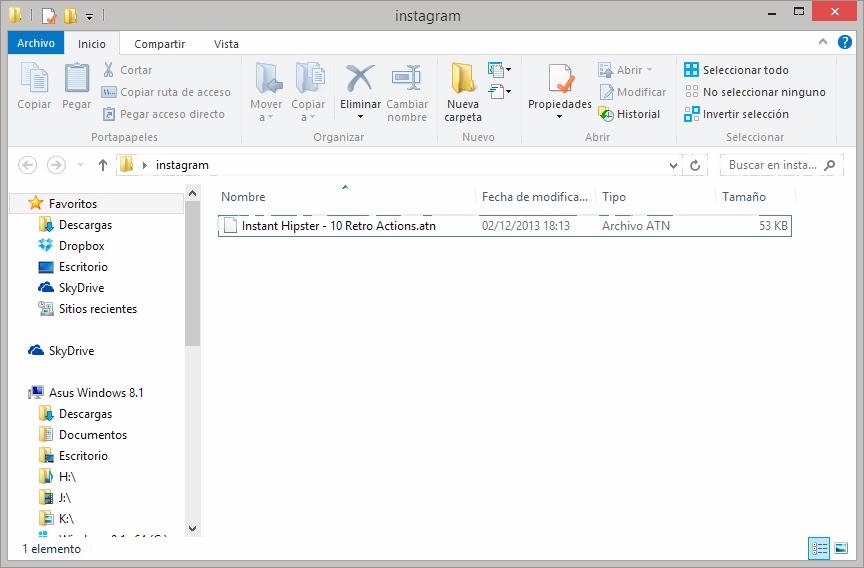The height and width of the screenshot is (568, 864).
Task: Select Instant Hipster - 10 Retro Actions.atn
Action: 505,225
